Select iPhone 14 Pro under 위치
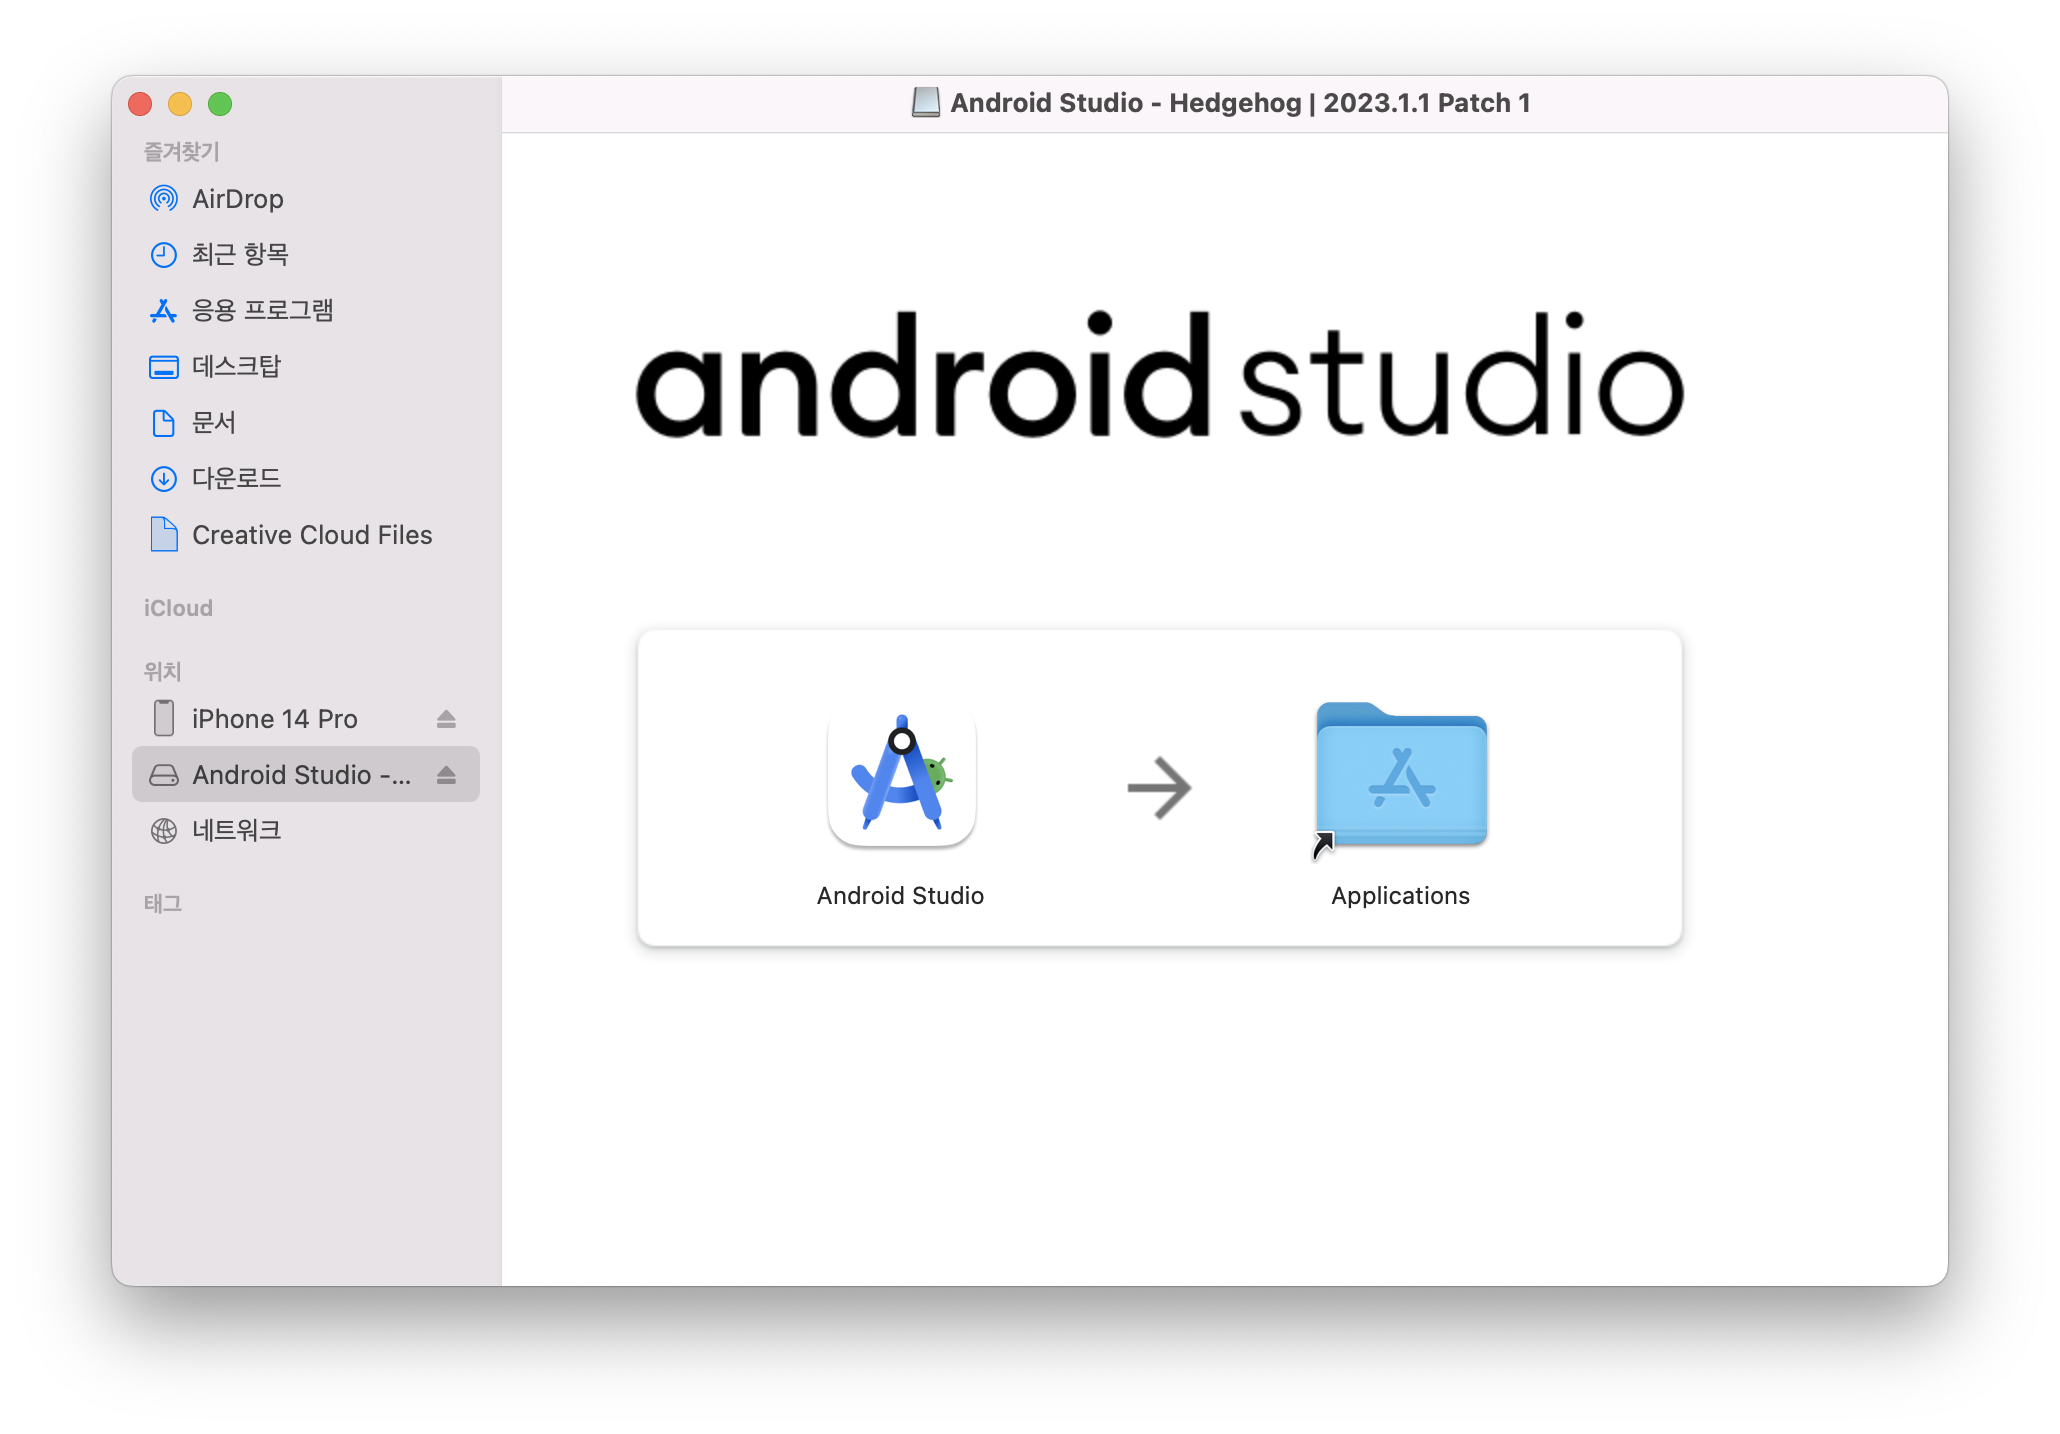Screen dimensions: 2060x1434 (274, 719)
